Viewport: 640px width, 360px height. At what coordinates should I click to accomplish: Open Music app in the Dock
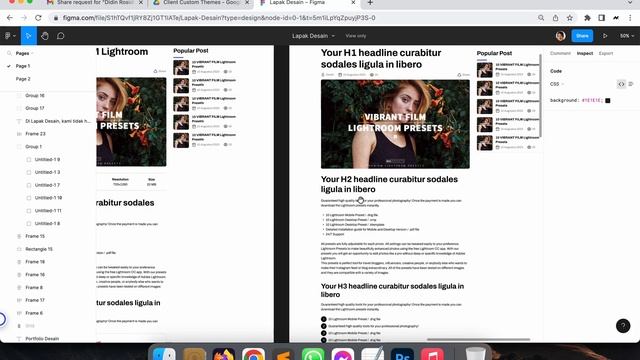432,354
